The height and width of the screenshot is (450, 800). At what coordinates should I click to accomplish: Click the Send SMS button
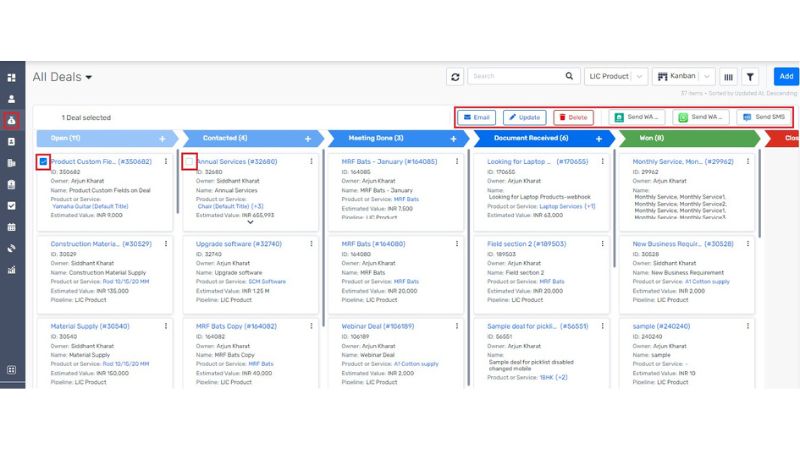[764, 117]
